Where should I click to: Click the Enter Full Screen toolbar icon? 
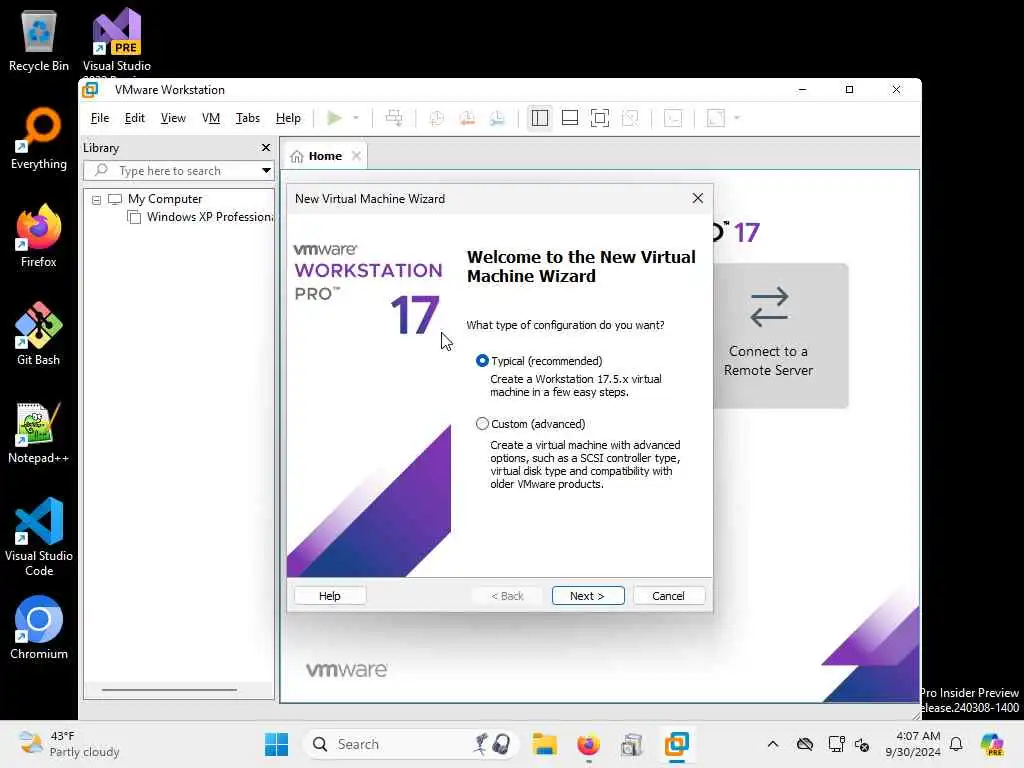600,118
